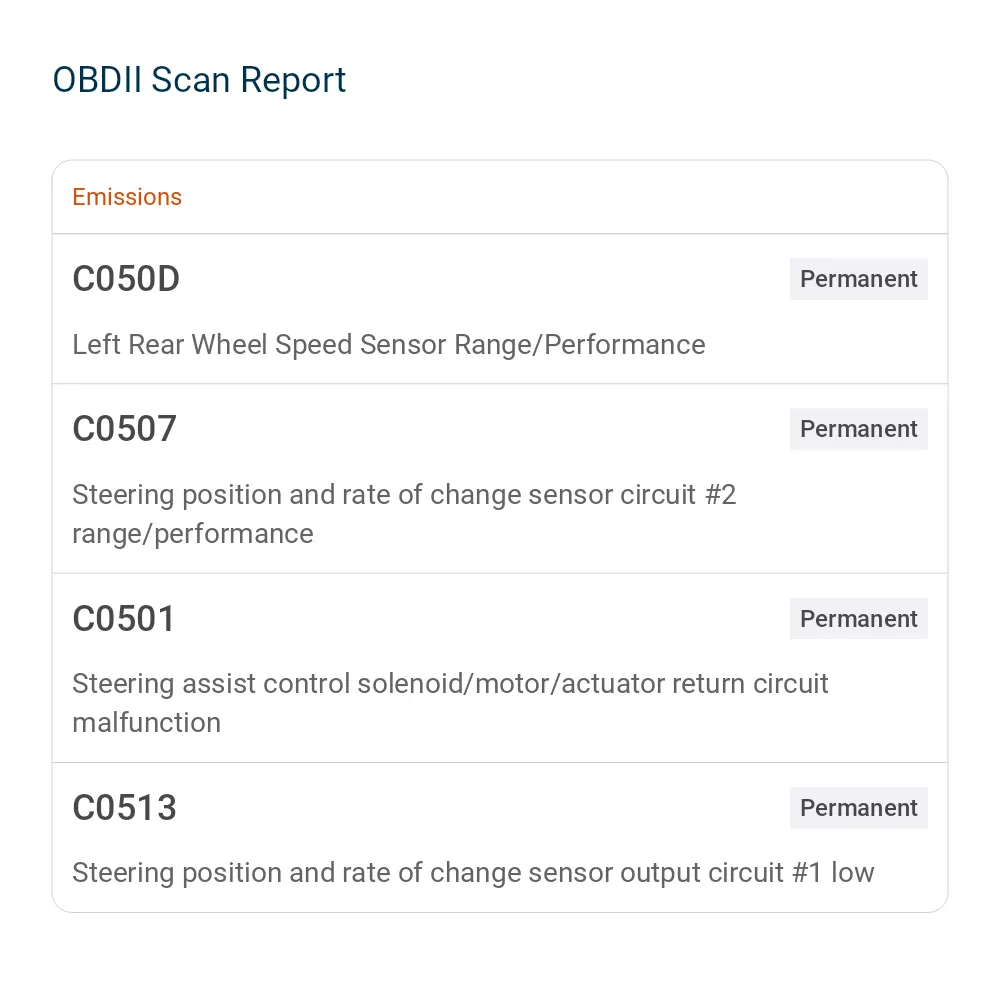Click the Permanent badge for C0513
The width and height of the screenshot is (1000, 1000).
click(x=858, y=807)
